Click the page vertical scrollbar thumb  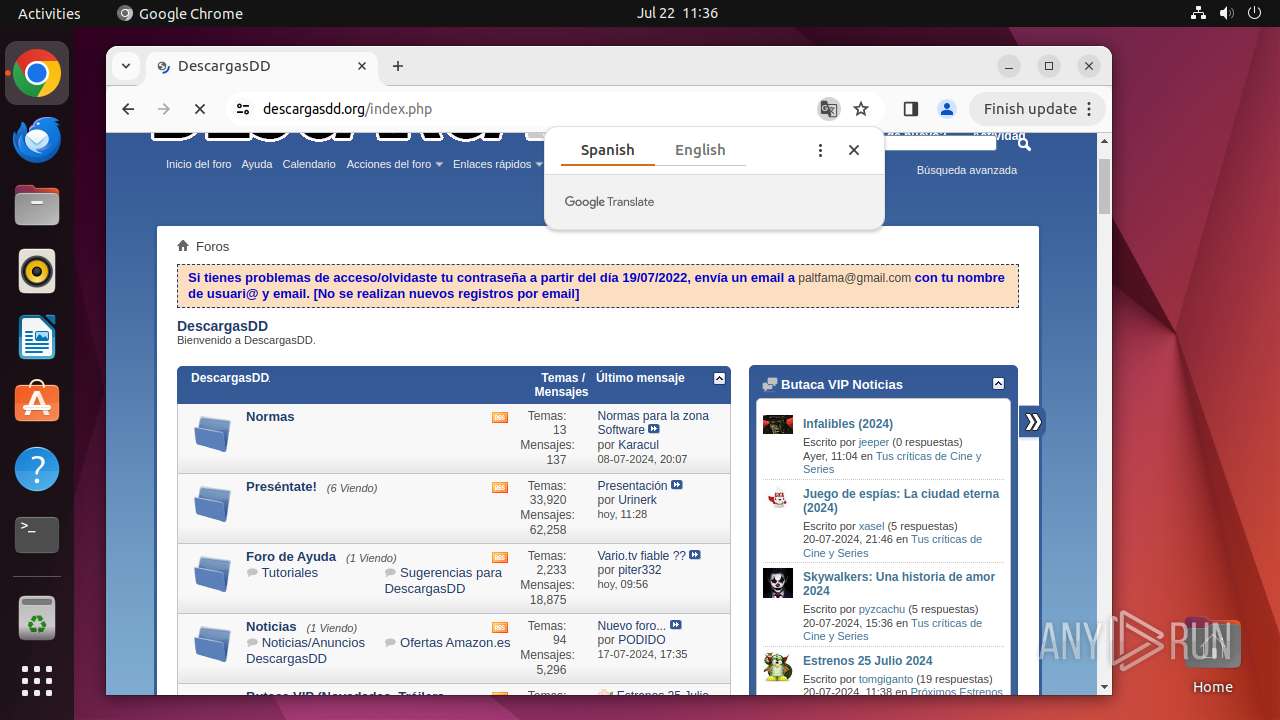pyautogui.click(x=1104, y=186)
